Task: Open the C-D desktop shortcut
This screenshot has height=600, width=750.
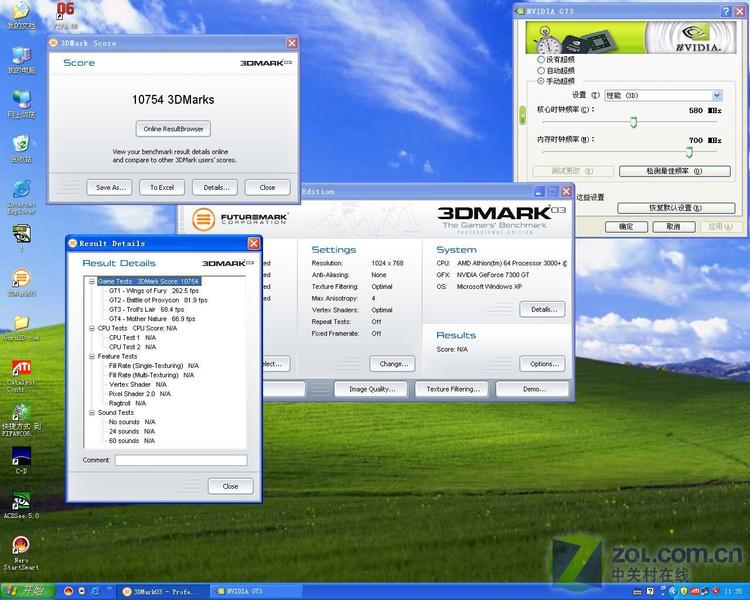Action: 21,460
